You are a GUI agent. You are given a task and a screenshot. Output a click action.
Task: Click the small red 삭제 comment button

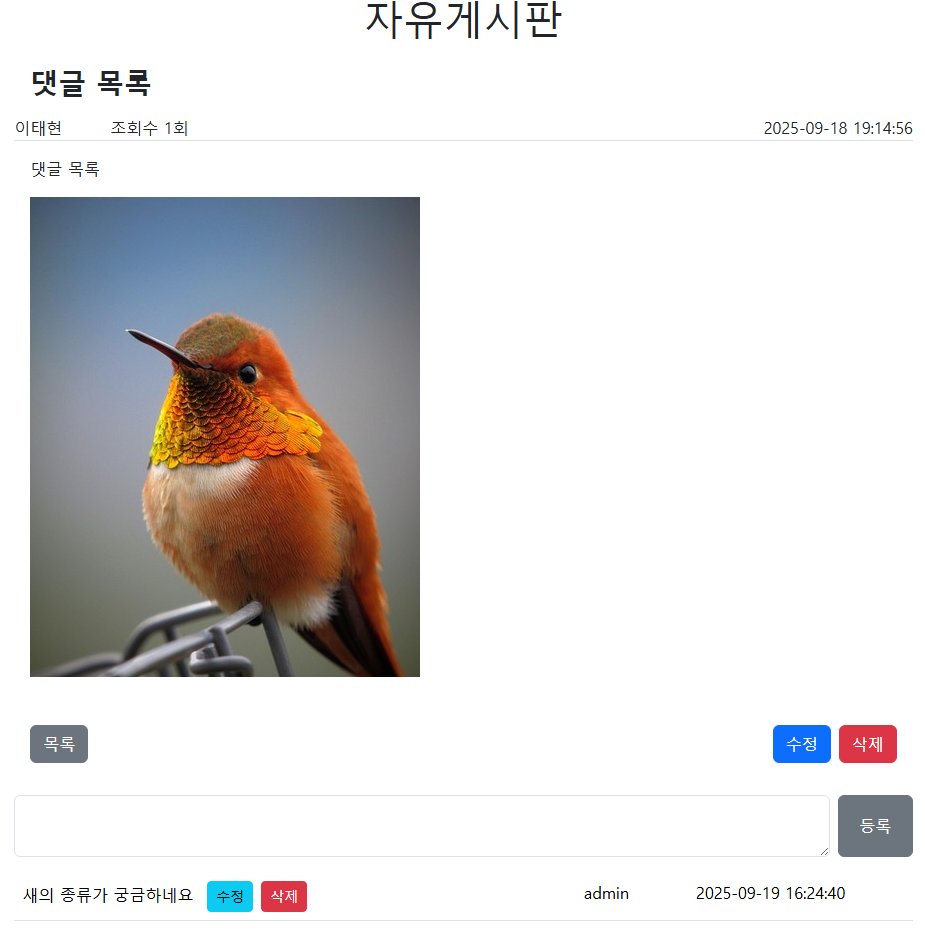click(x=284, y=896)
